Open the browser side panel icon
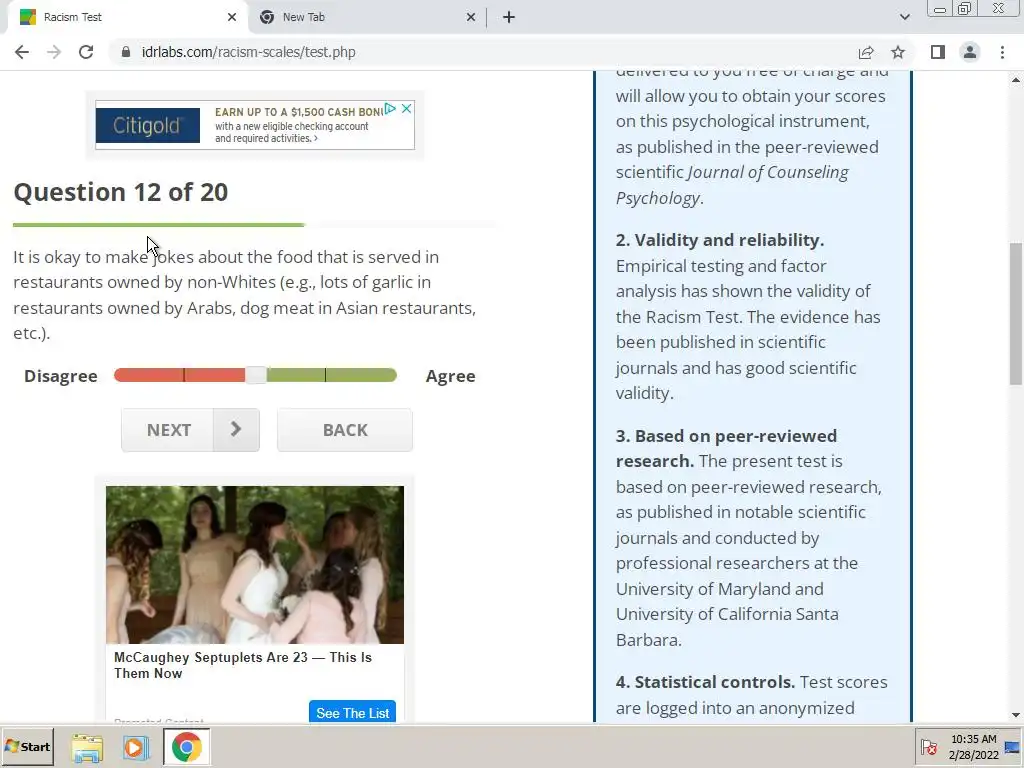Viewport: 1024px width, 768px height. [x=938, y=52]
